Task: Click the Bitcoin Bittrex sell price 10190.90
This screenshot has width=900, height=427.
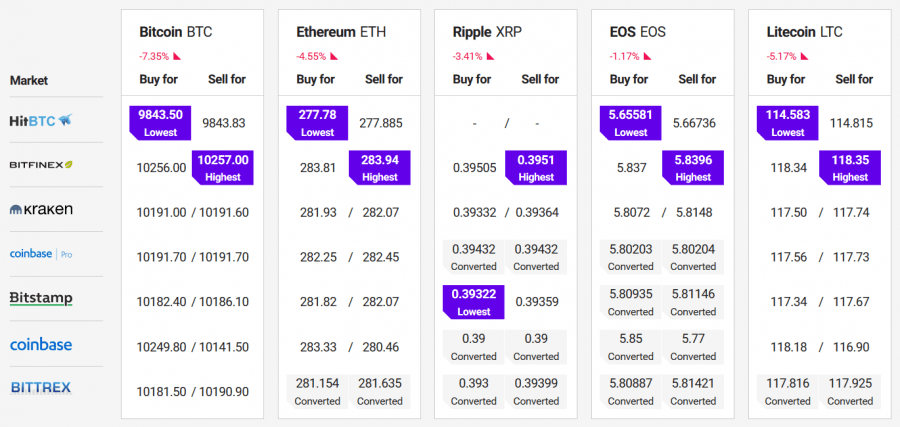Action: 224,392
